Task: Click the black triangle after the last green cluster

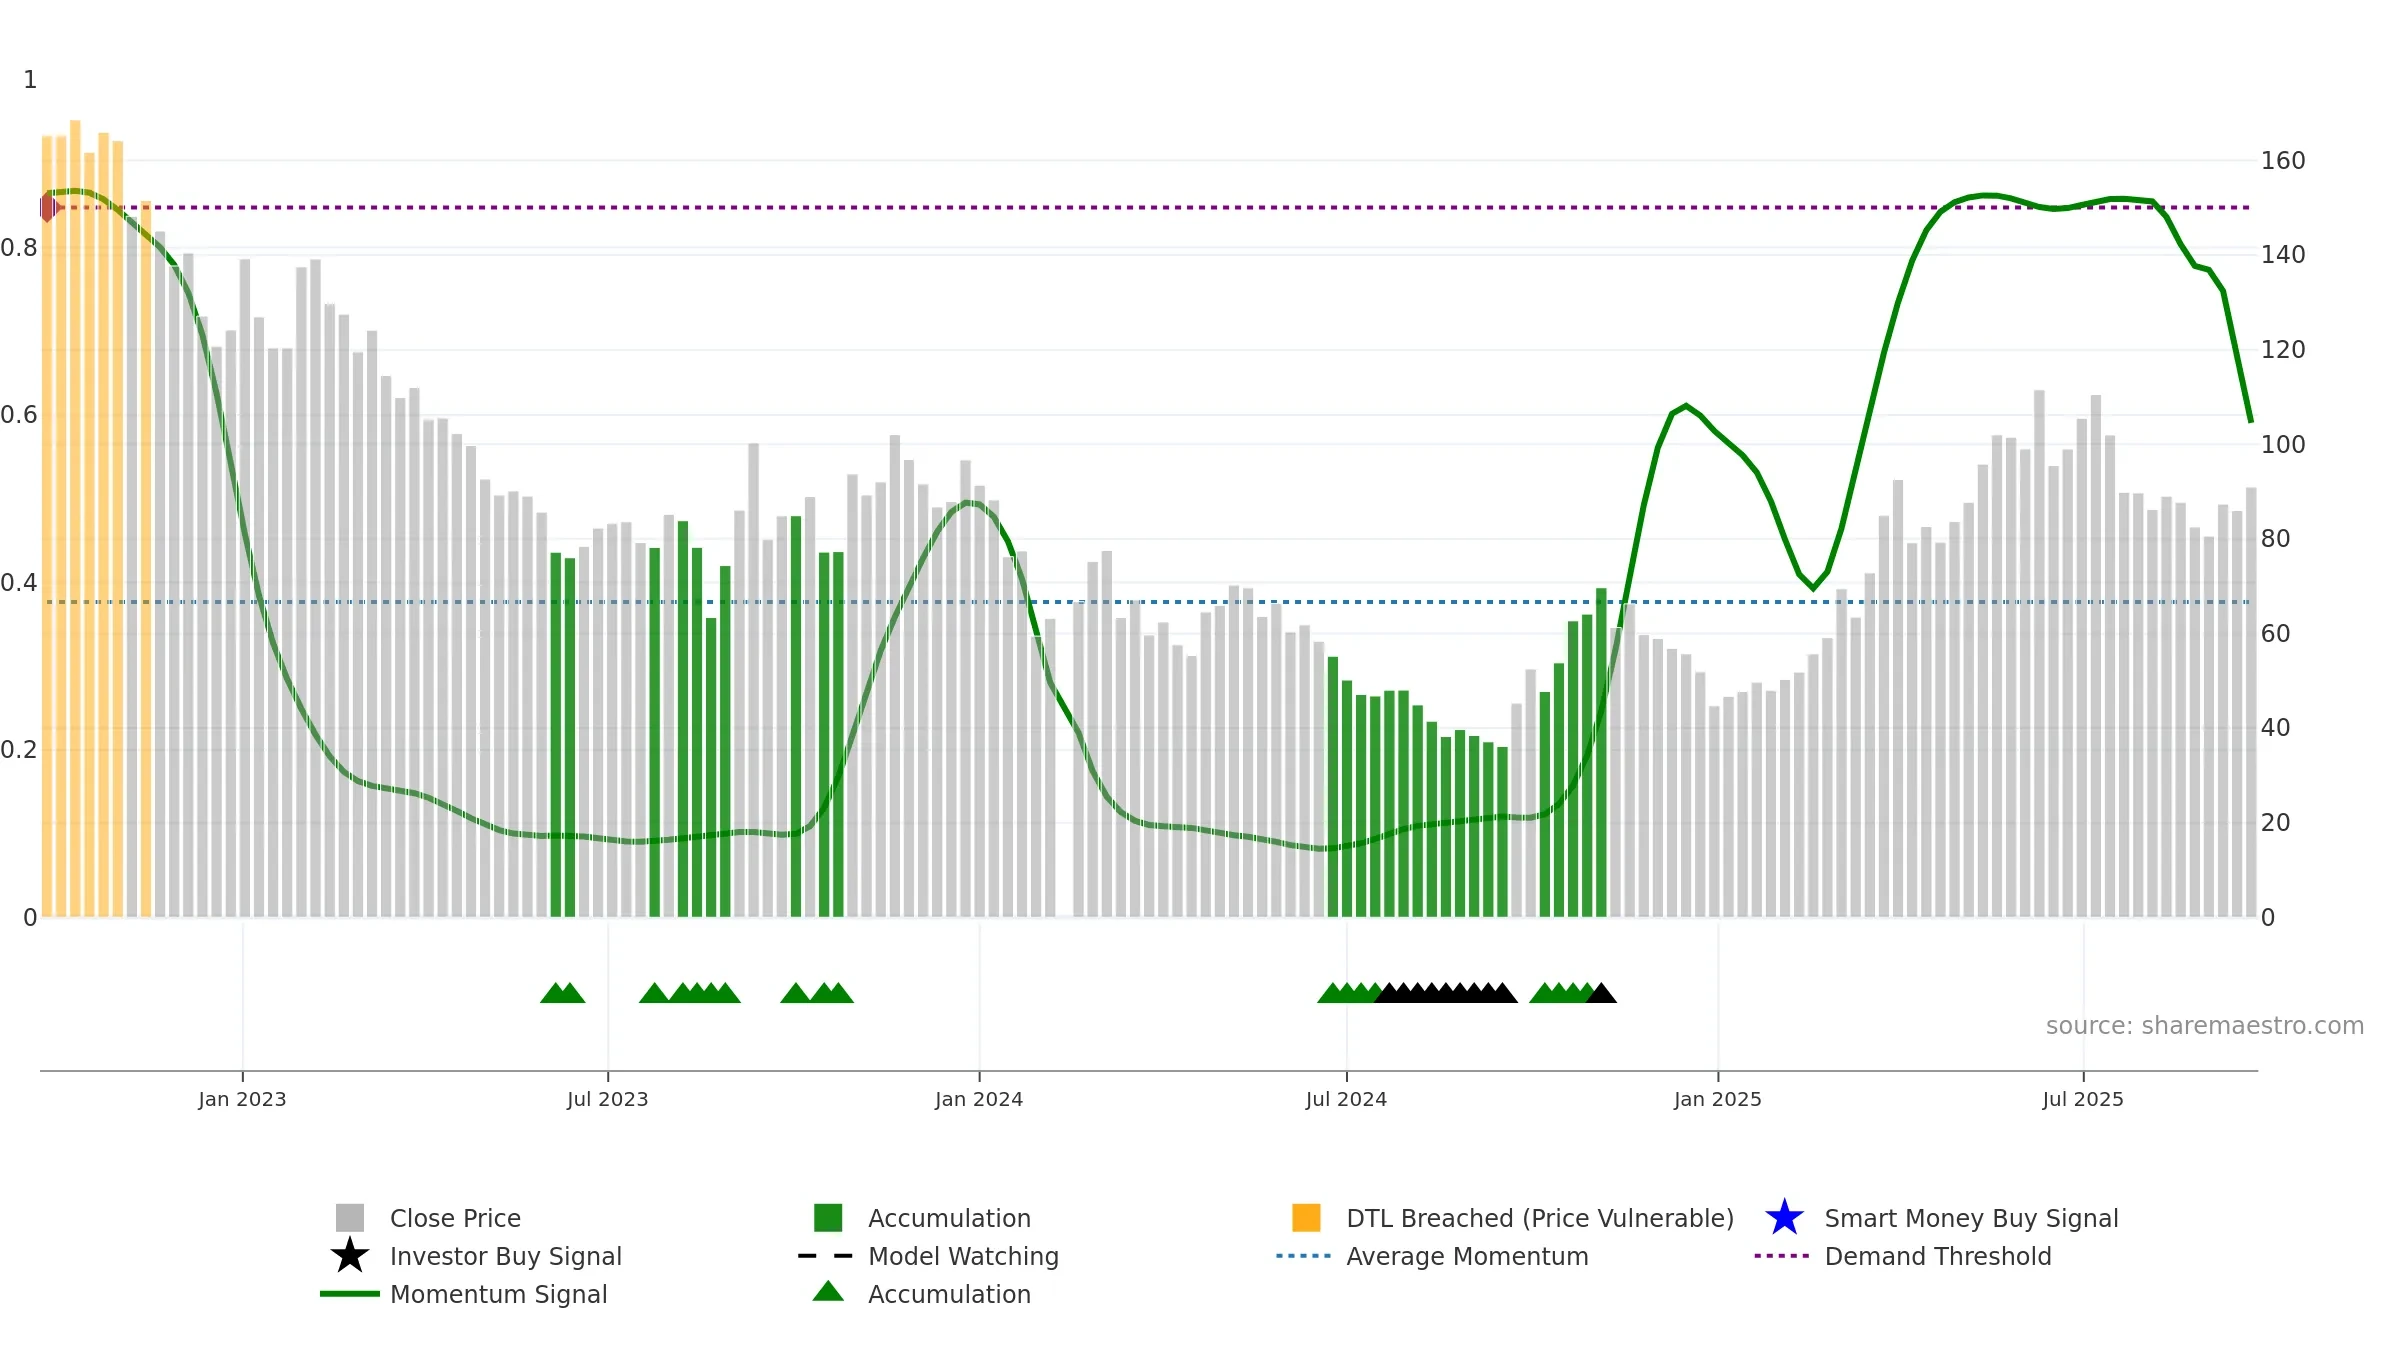Action: 1601,993
